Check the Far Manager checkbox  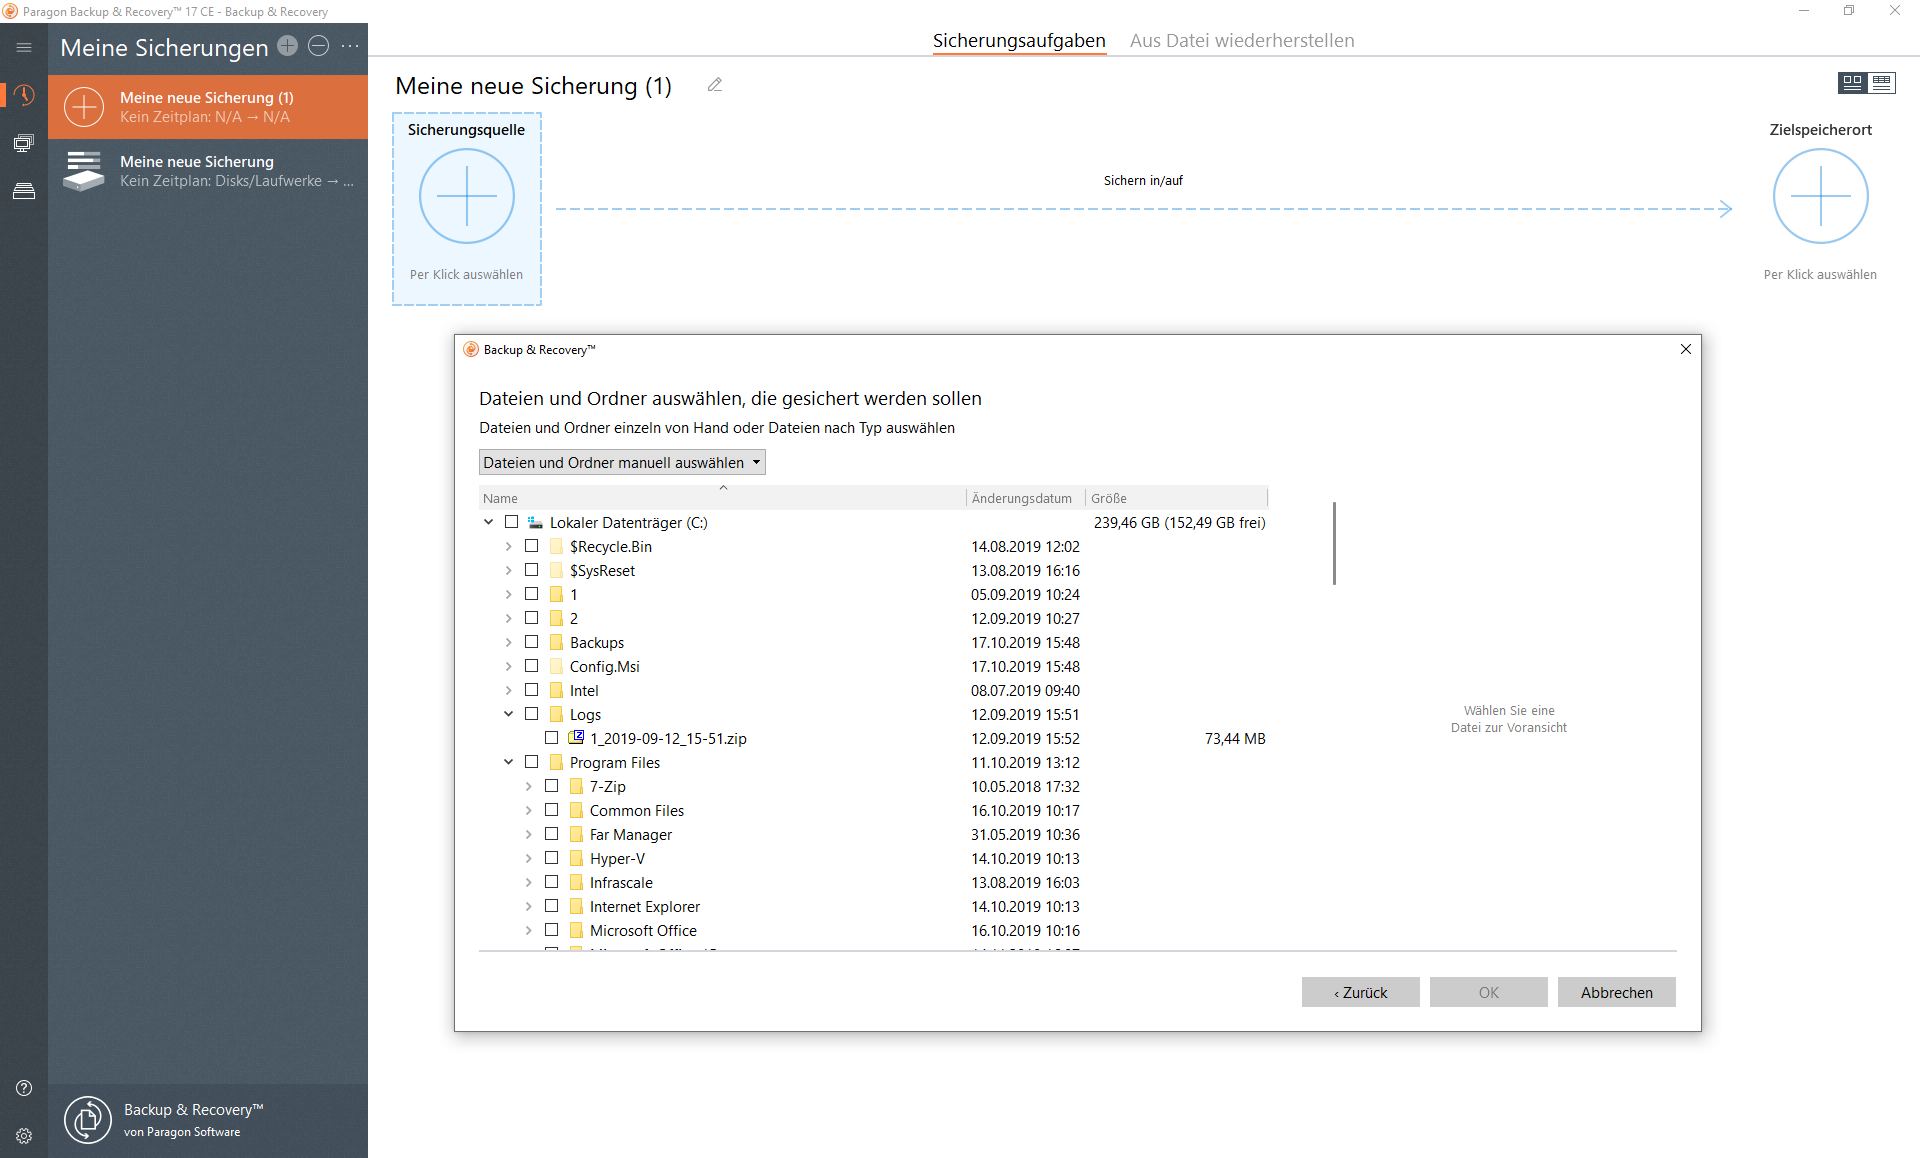click(552, 834)
